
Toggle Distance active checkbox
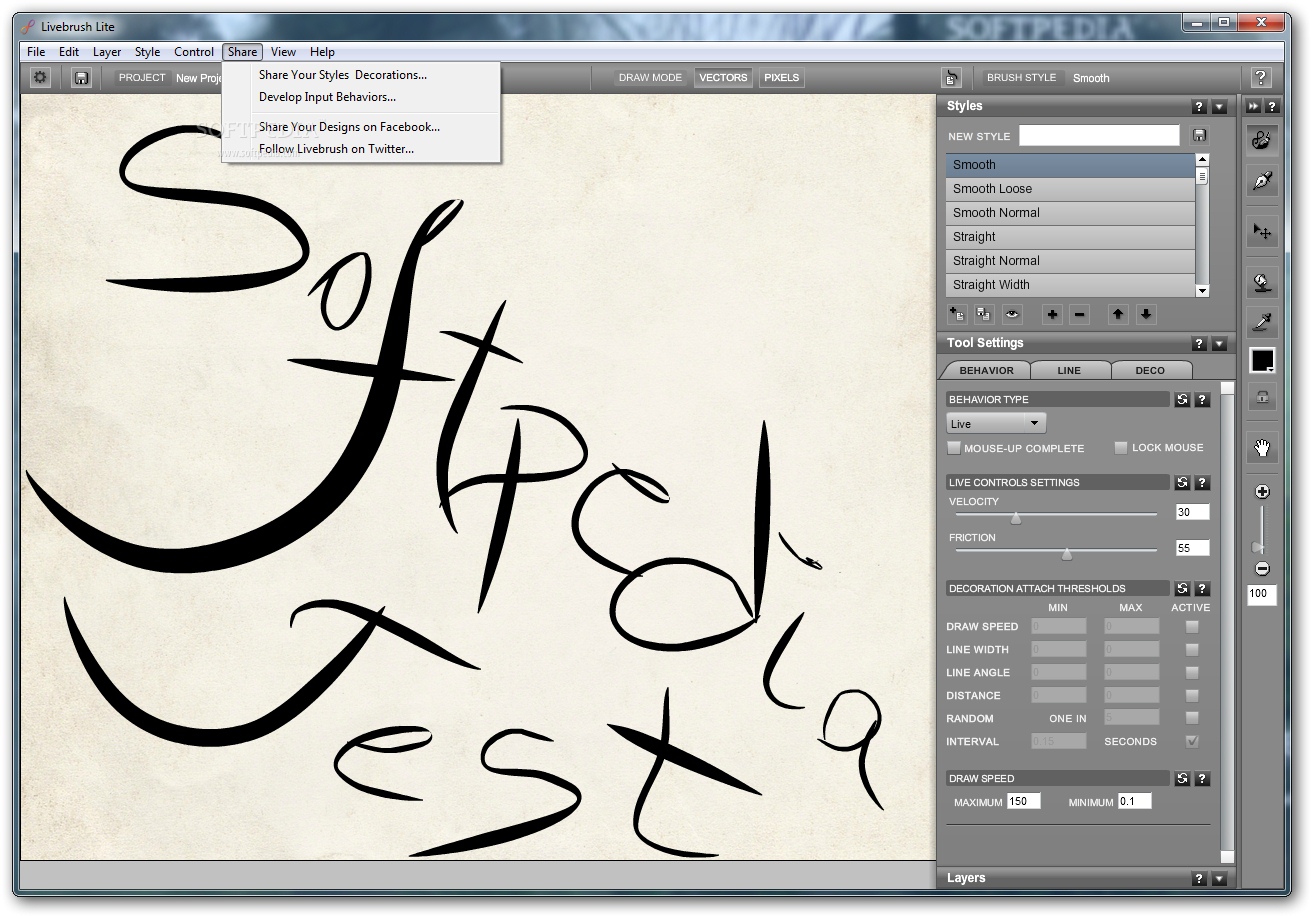[x=1192, y=695]
